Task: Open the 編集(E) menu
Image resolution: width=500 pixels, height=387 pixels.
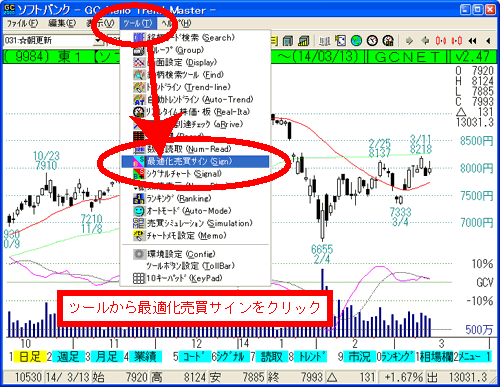Action: 62,23
